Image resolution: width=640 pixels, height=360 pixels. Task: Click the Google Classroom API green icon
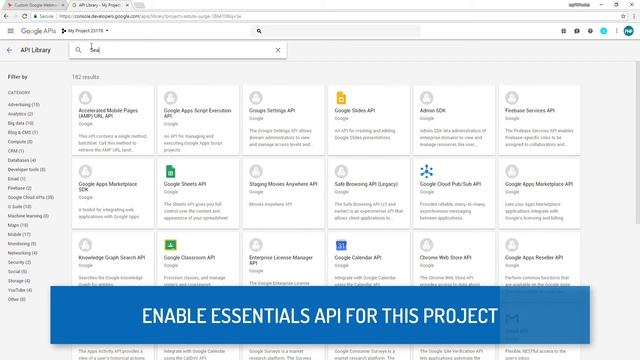click(x=171, y=245)
